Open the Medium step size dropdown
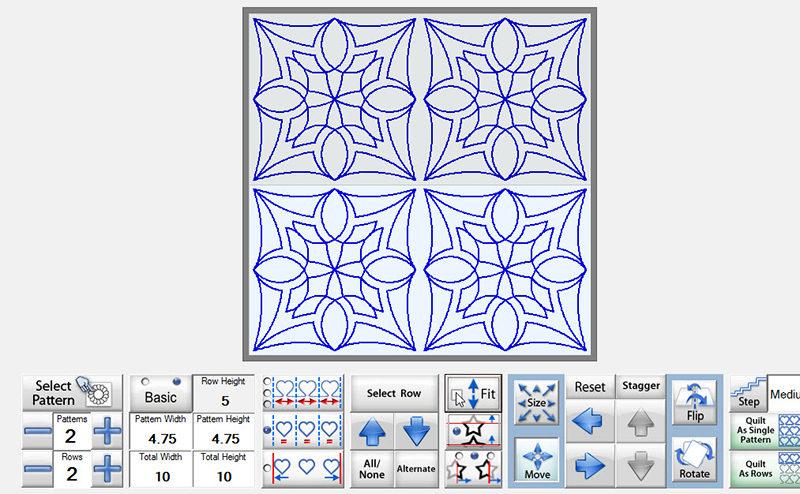 tap(785, 393)
